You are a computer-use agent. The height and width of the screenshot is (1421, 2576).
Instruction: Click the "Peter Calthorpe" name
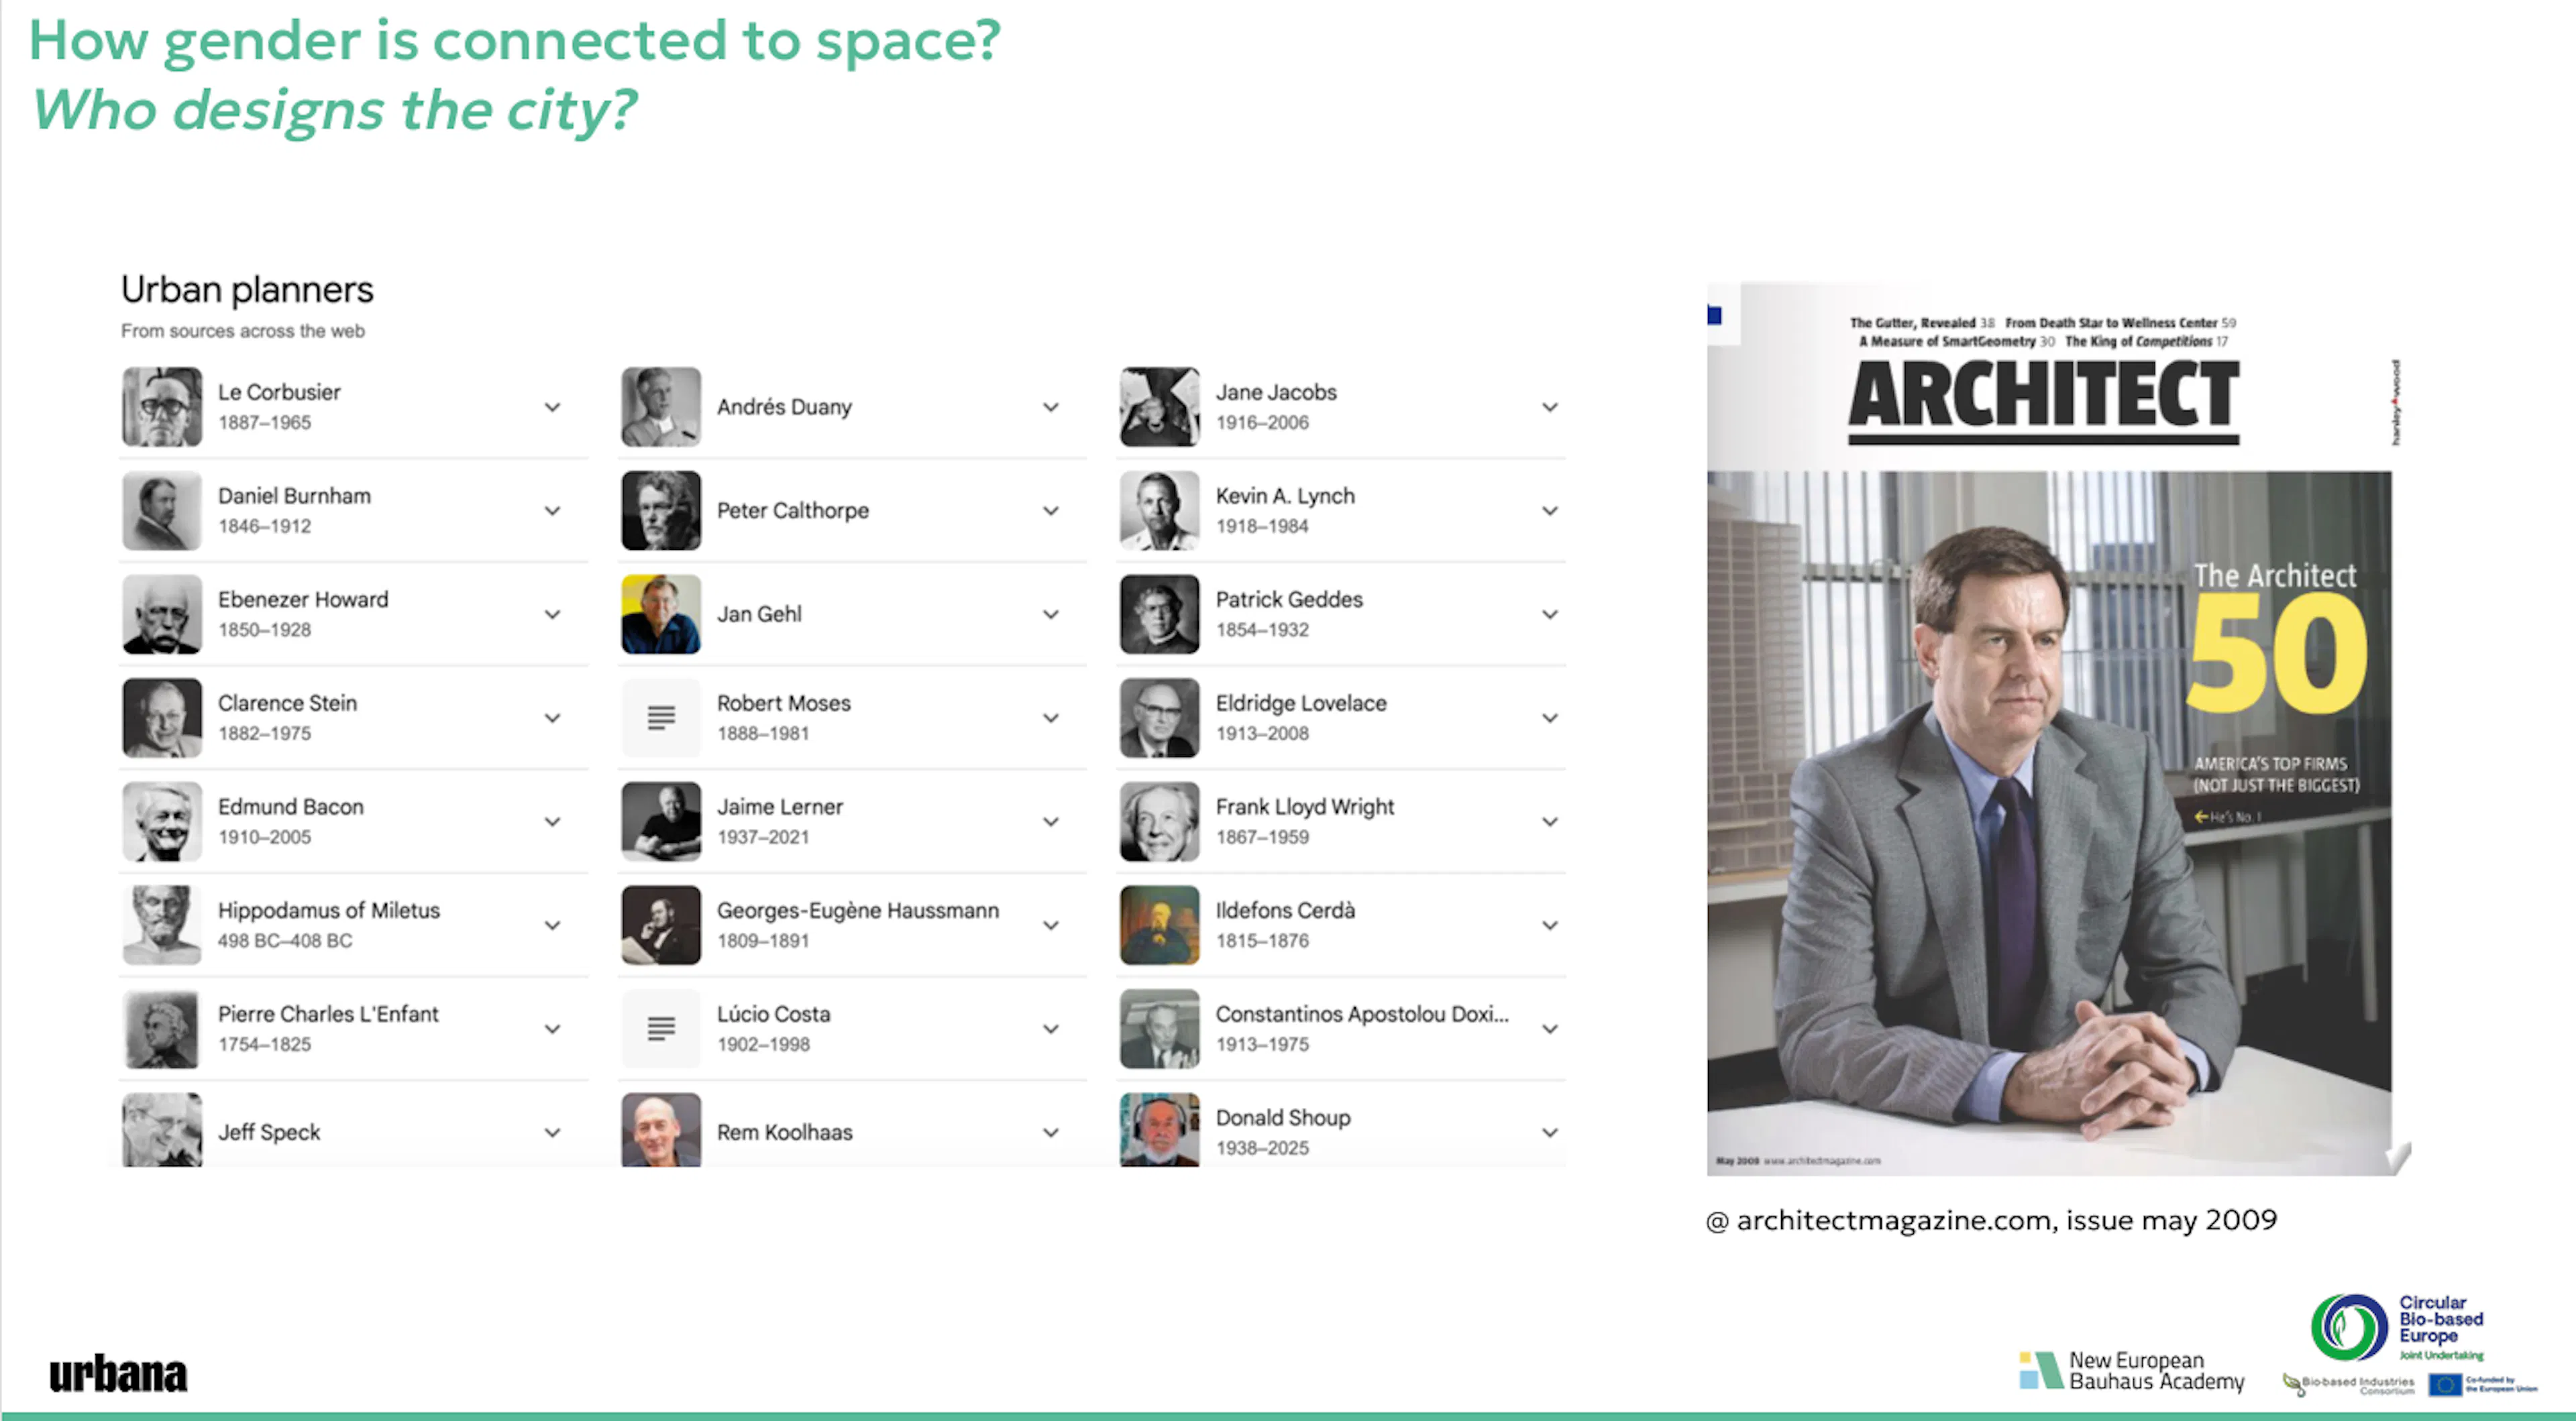tap(793, 511)
